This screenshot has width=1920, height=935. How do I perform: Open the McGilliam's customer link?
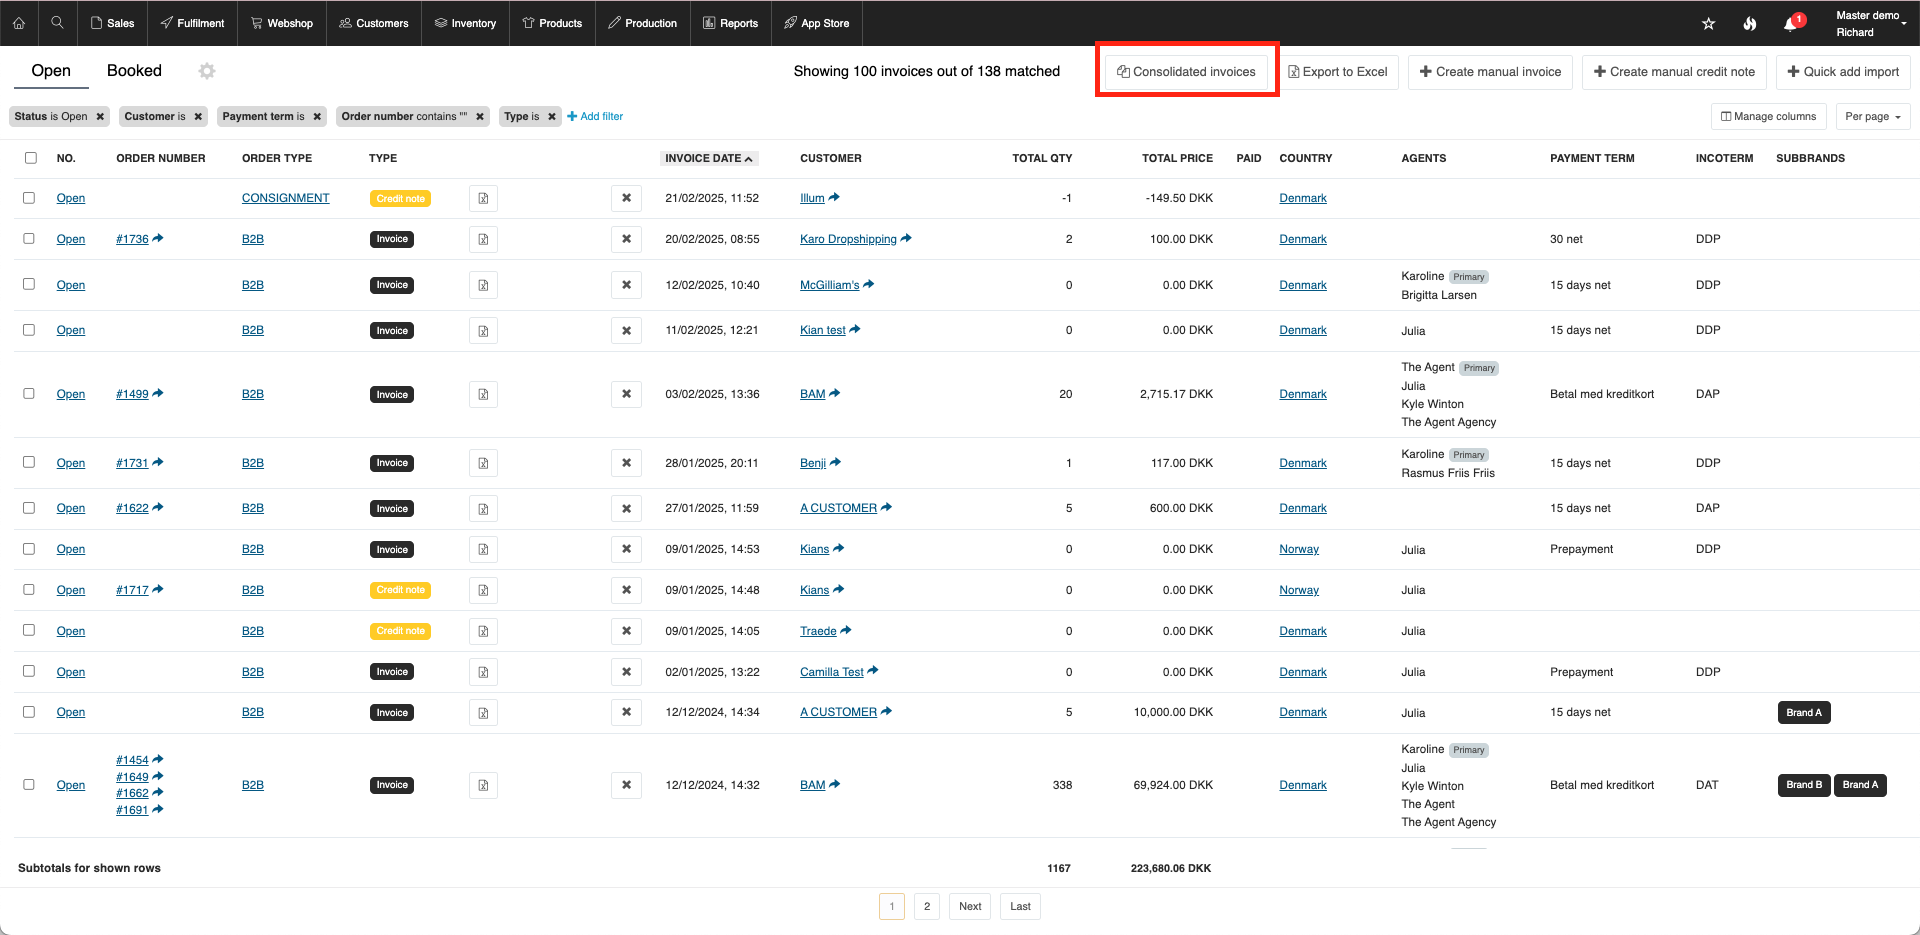tap(829, 285)
